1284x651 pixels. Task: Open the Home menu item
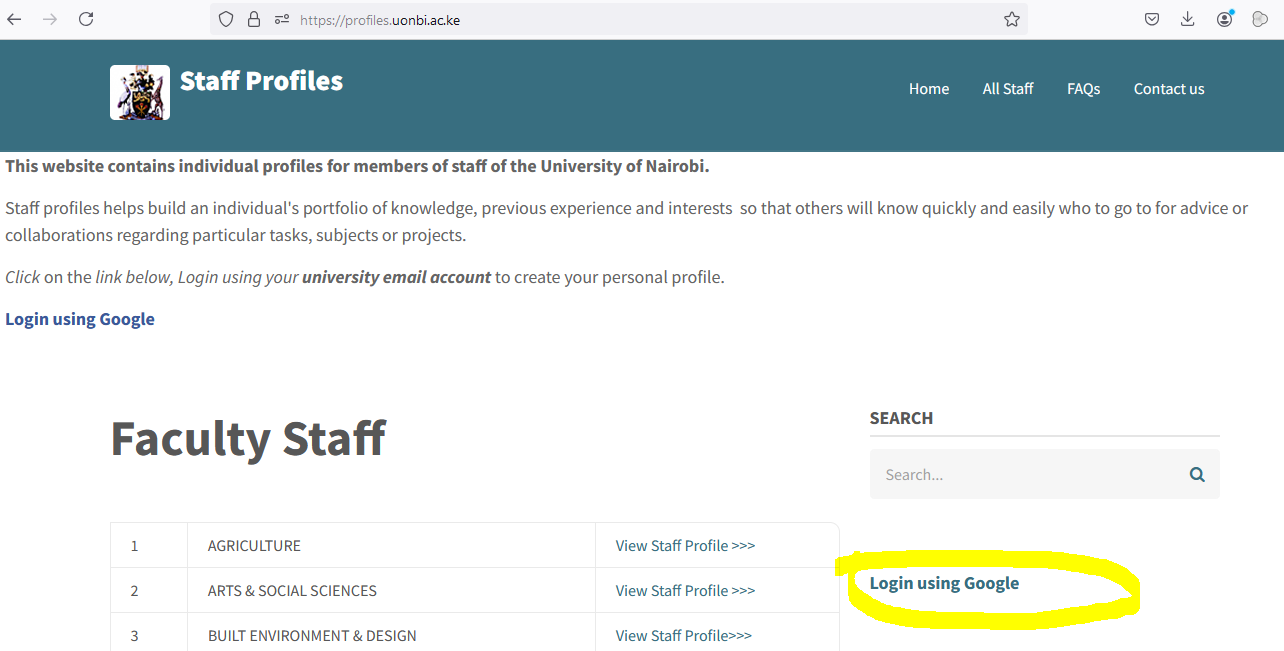pyautogui.click(x=929, y=89)
